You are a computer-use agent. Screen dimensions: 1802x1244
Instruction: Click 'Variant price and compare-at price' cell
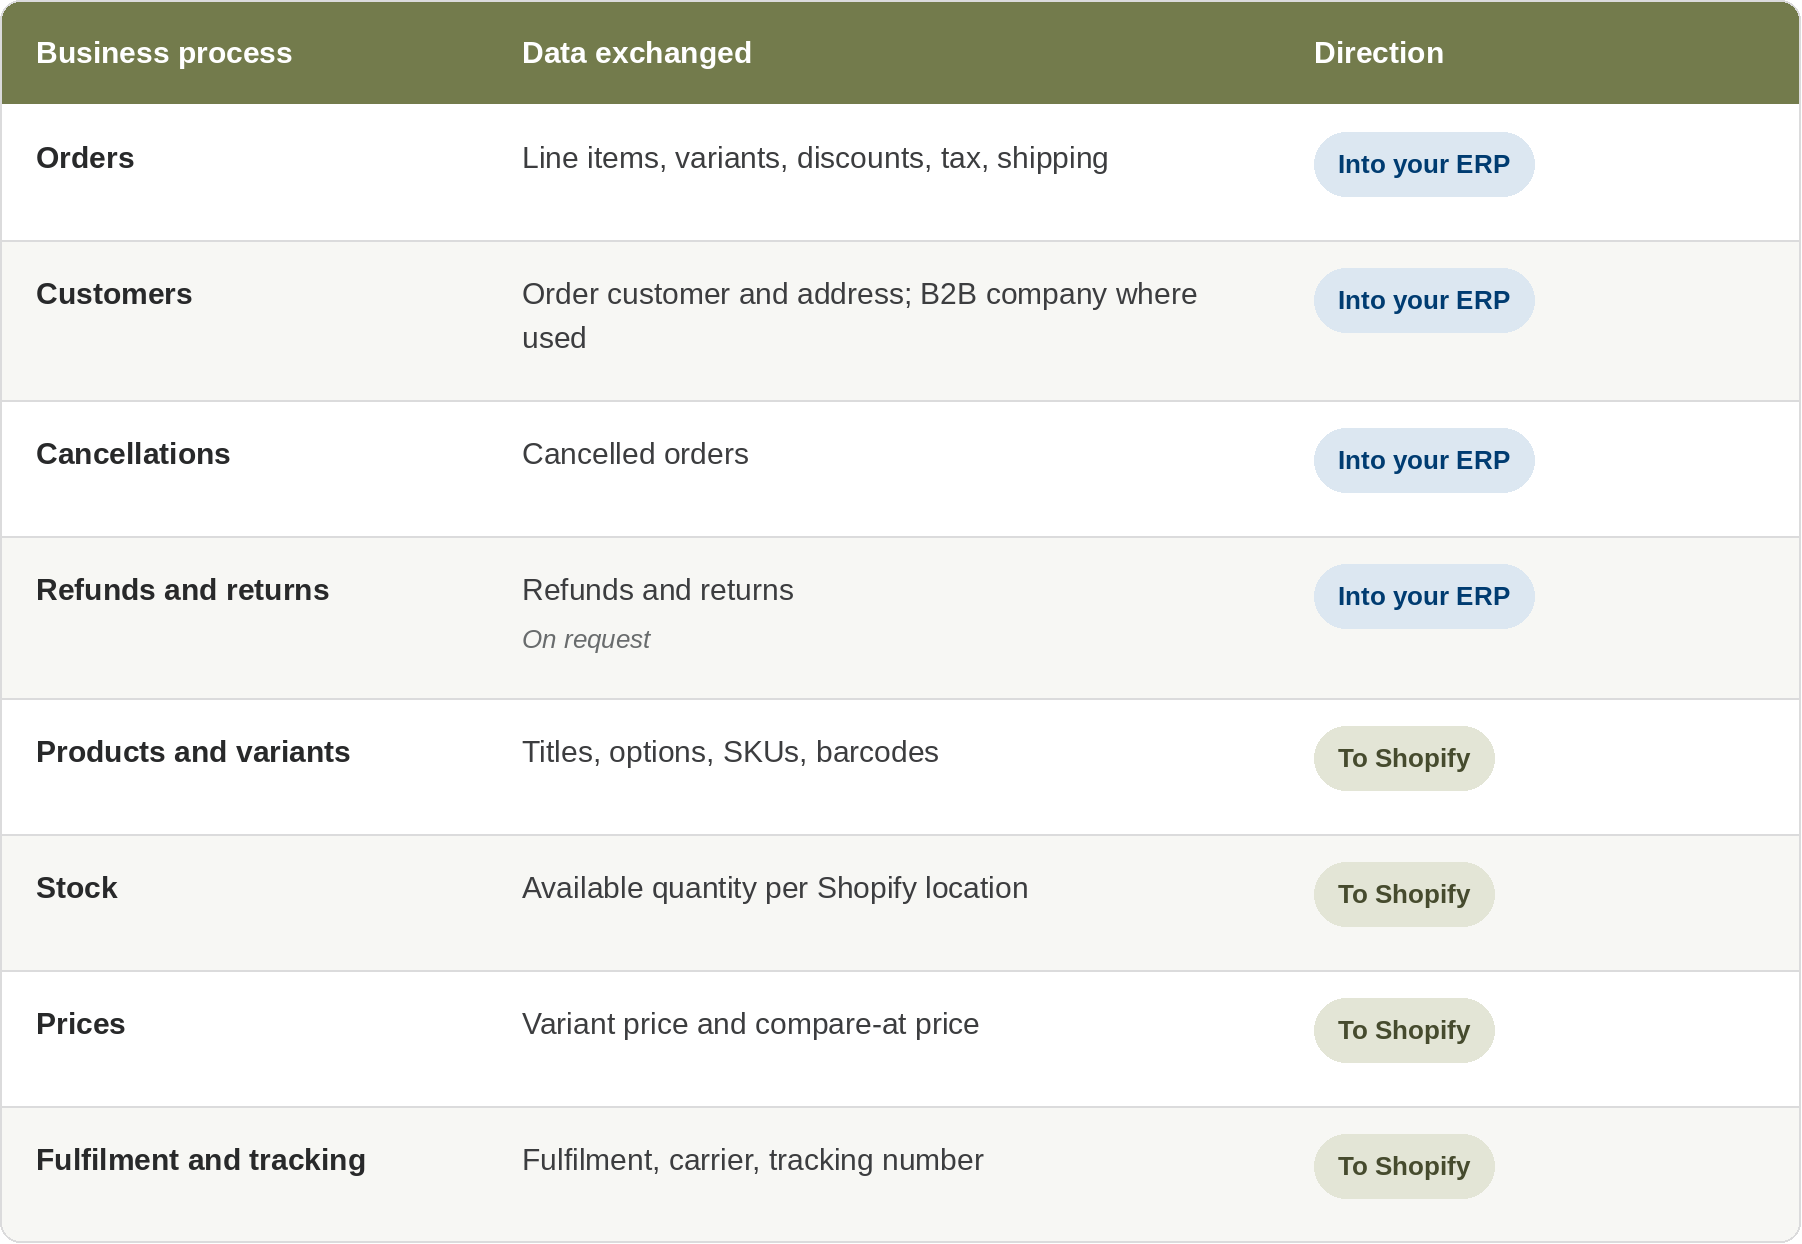750,1024
